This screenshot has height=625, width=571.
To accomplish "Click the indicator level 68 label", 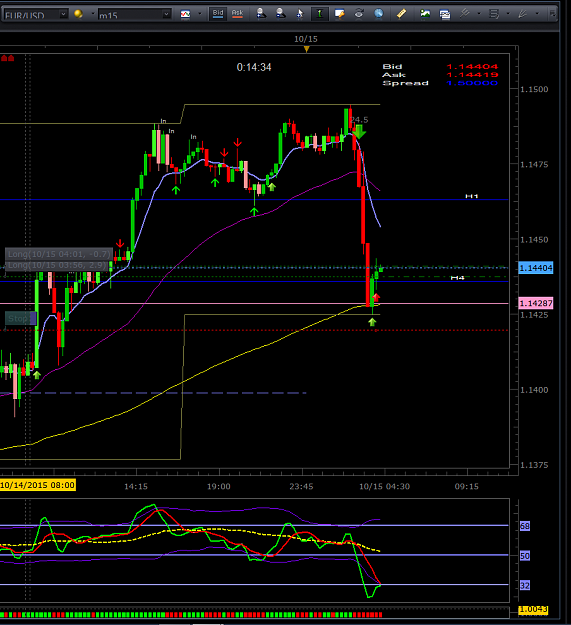I will pos(525,526).
